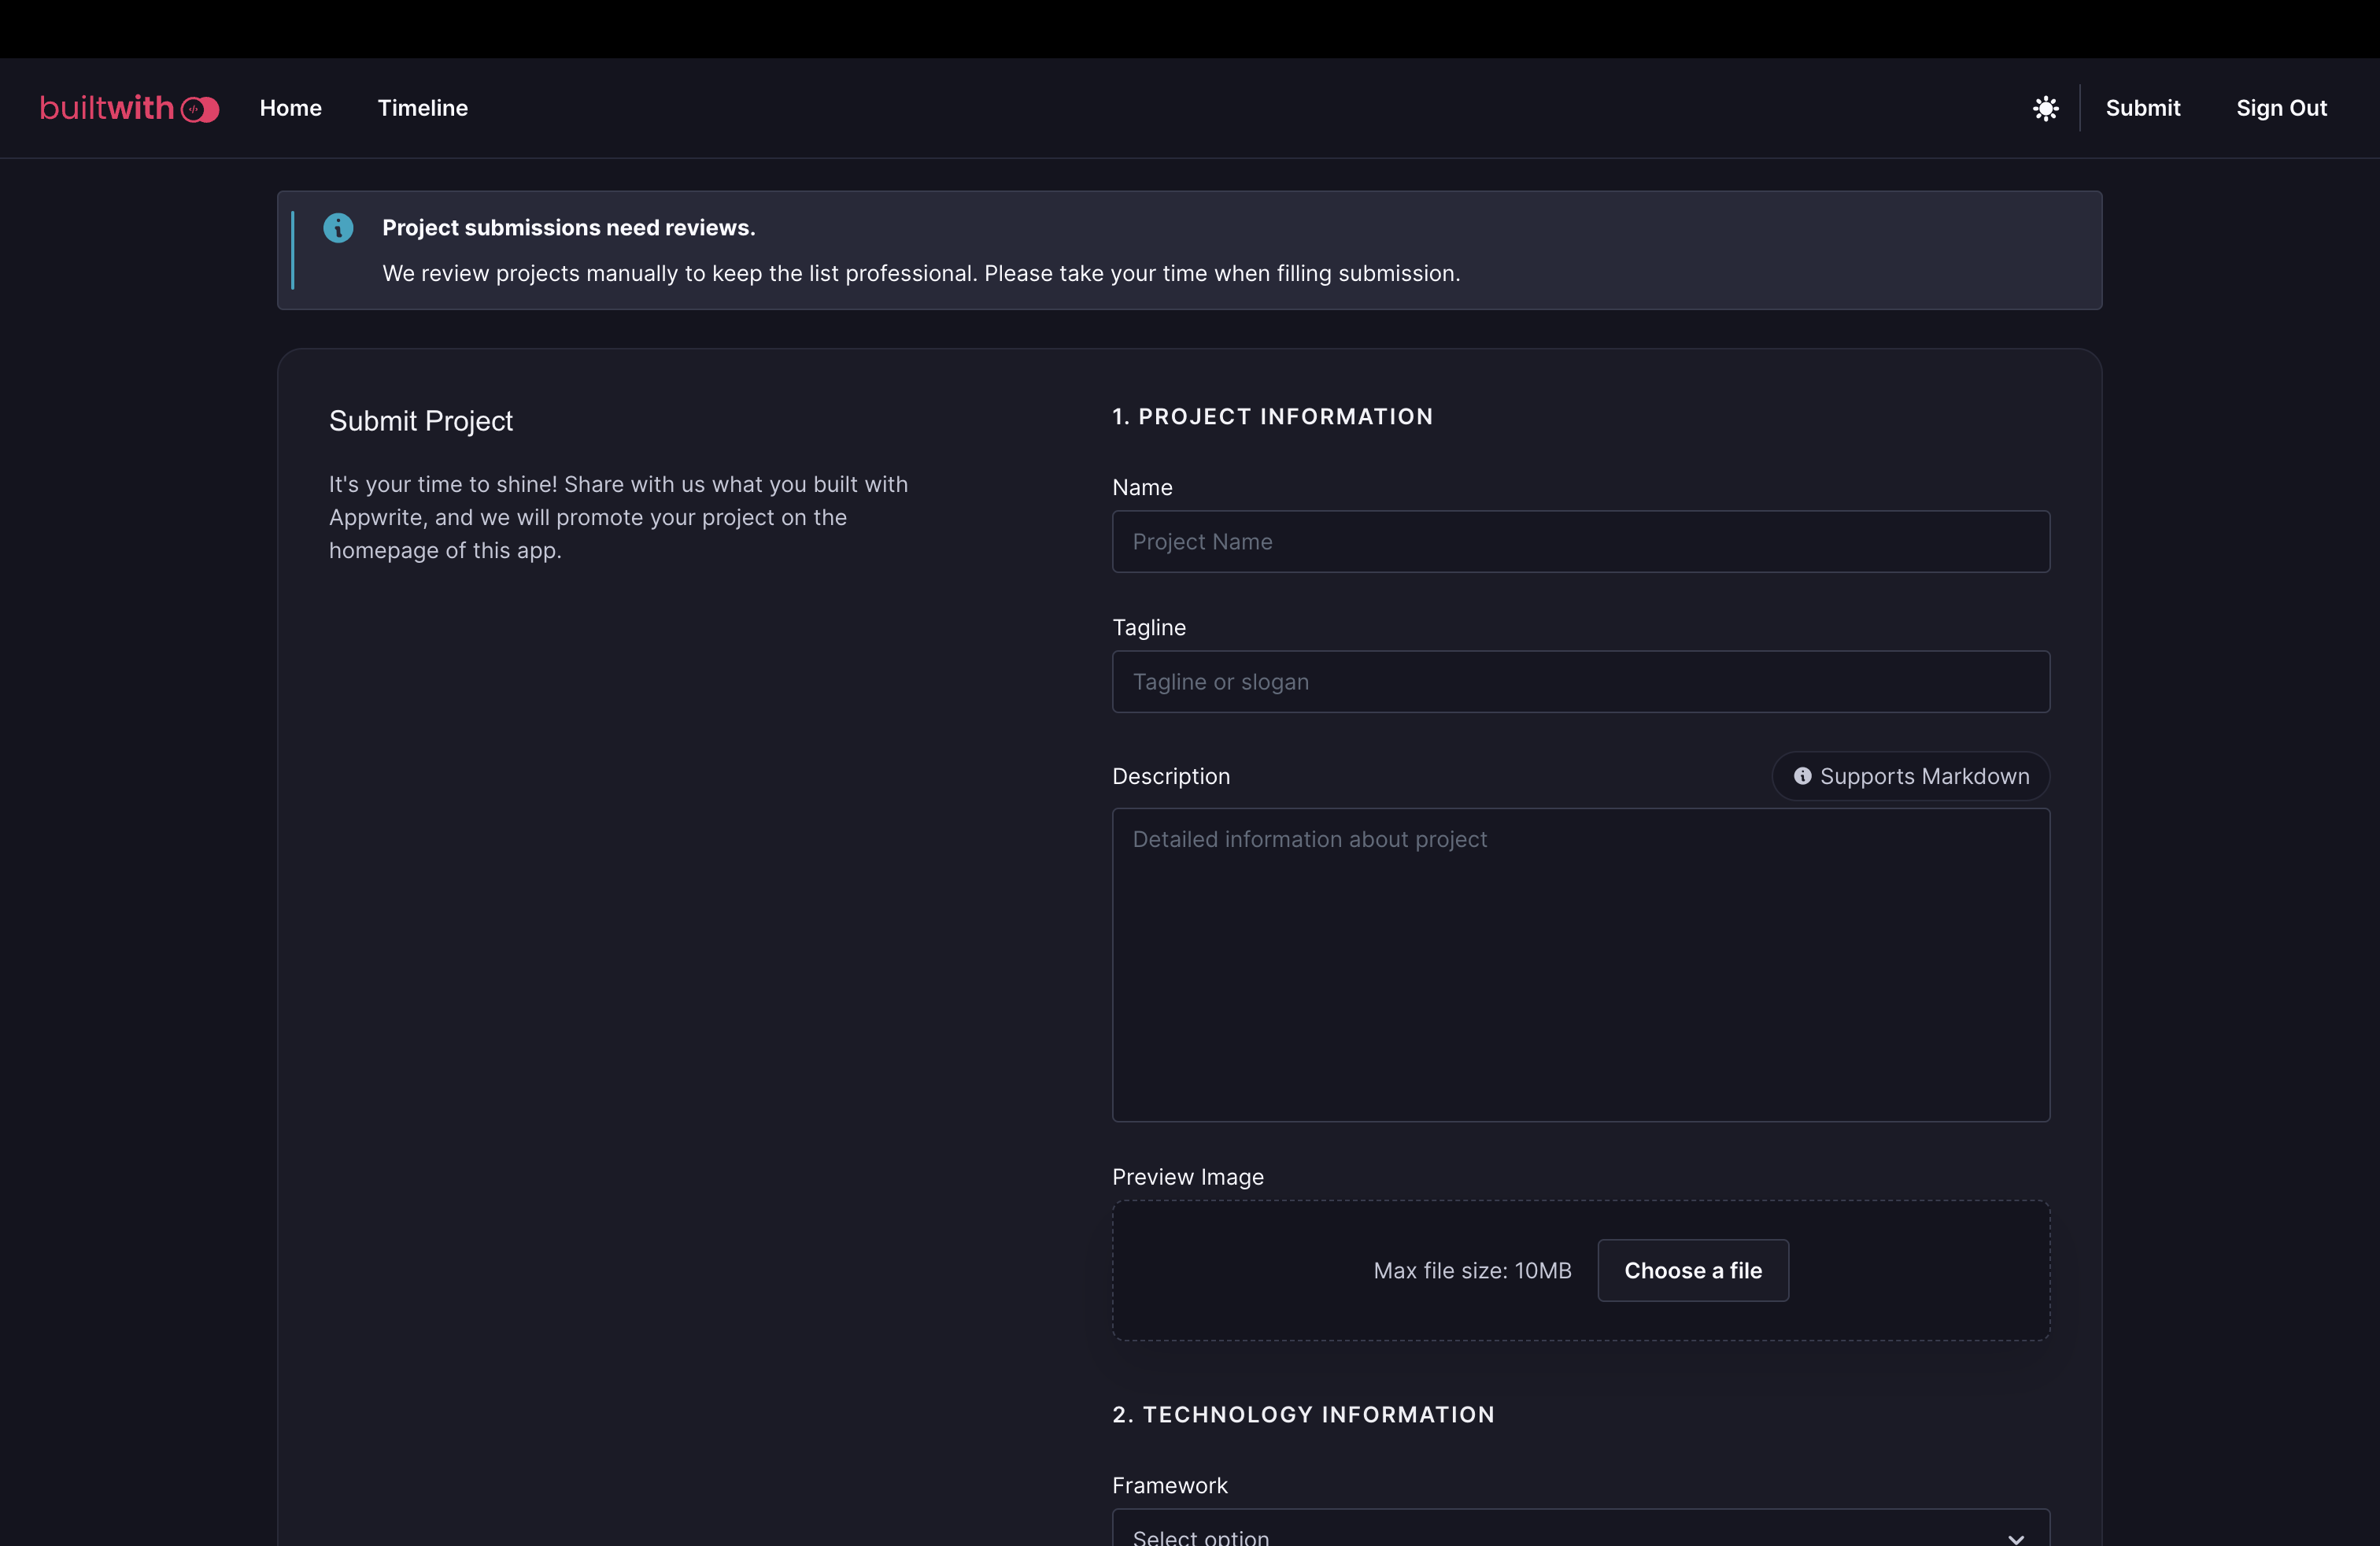2380x1546 pixels.
Task: Open the Timeline nav item
Action: [422, 108]
